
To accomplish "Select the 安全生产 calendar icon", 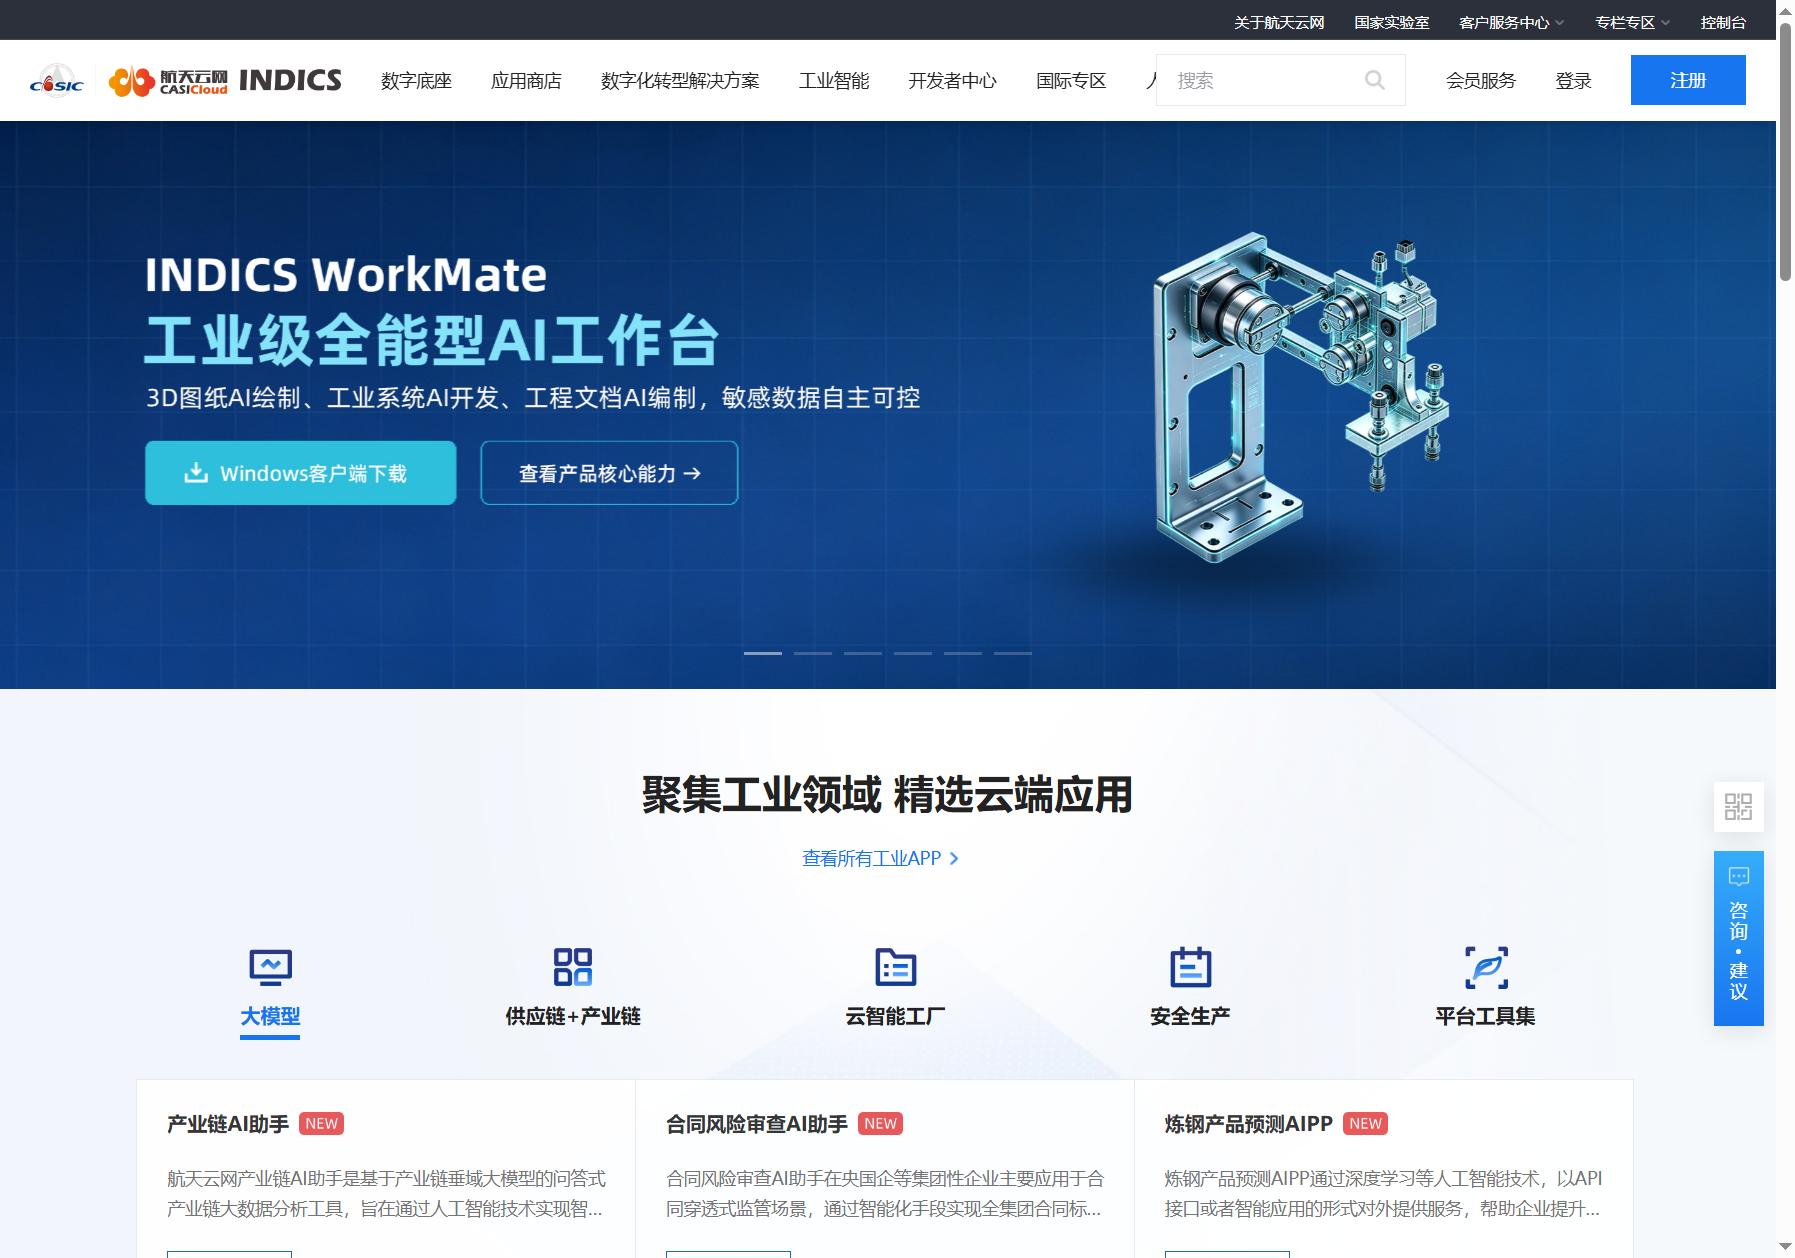I will [1190, 967].
